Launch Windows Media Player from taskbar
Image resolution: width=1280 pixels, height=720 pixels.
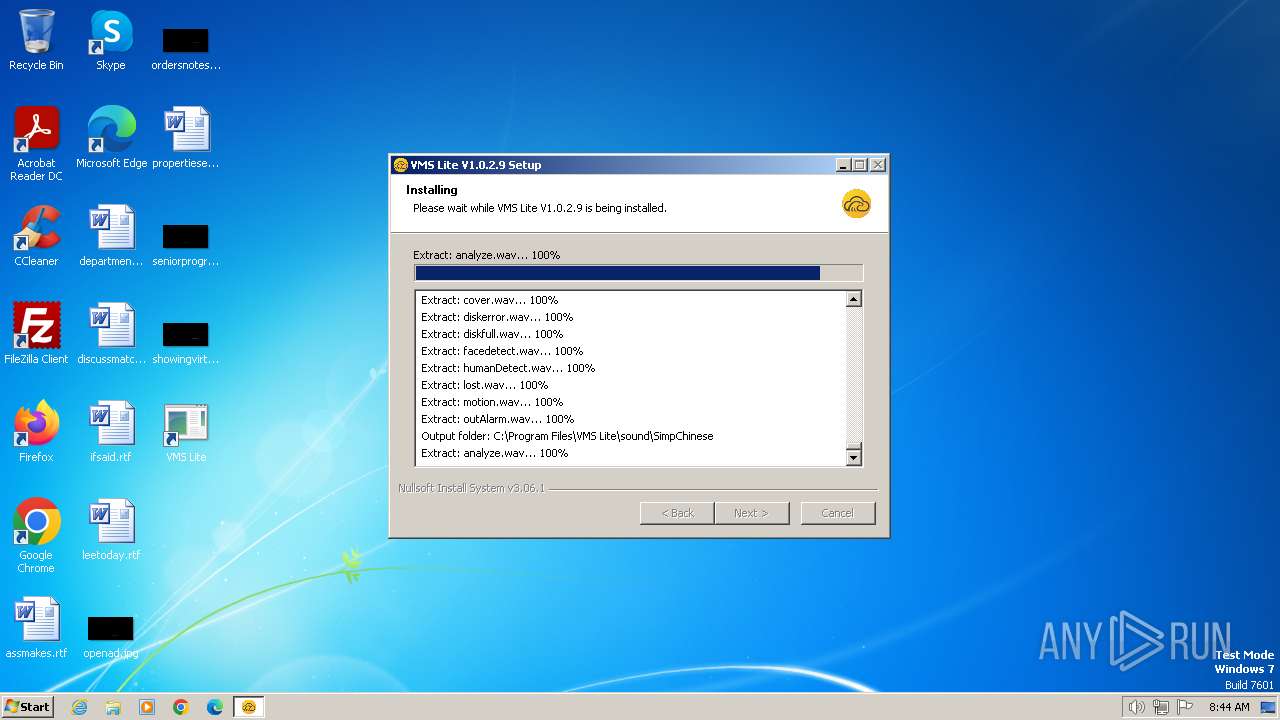(147, 707)
